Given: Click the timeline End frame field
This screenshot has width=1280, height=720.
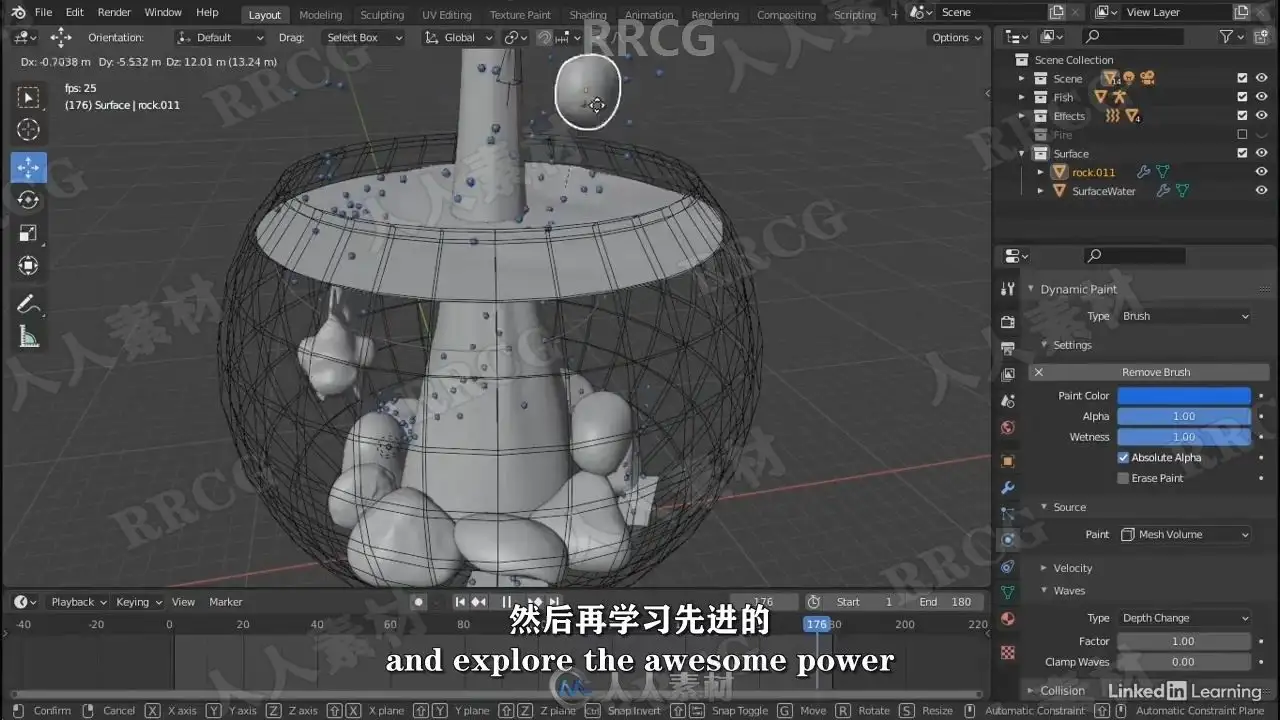Looking at the screenshot, I should point(947,602).
